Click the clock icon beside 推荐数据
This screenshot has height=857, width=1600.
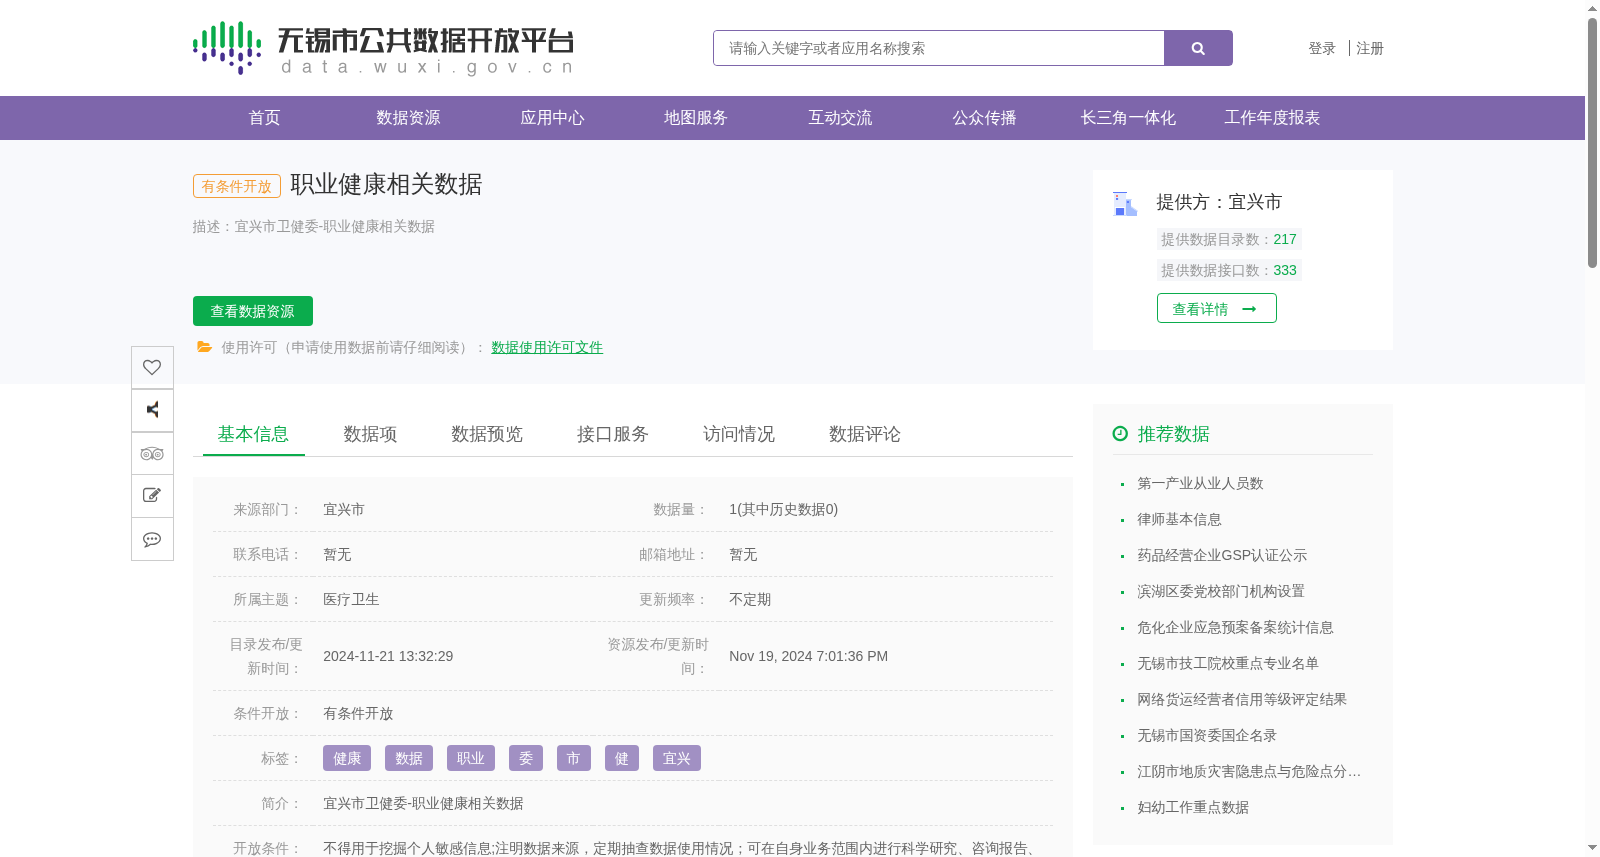(1120, 434)
